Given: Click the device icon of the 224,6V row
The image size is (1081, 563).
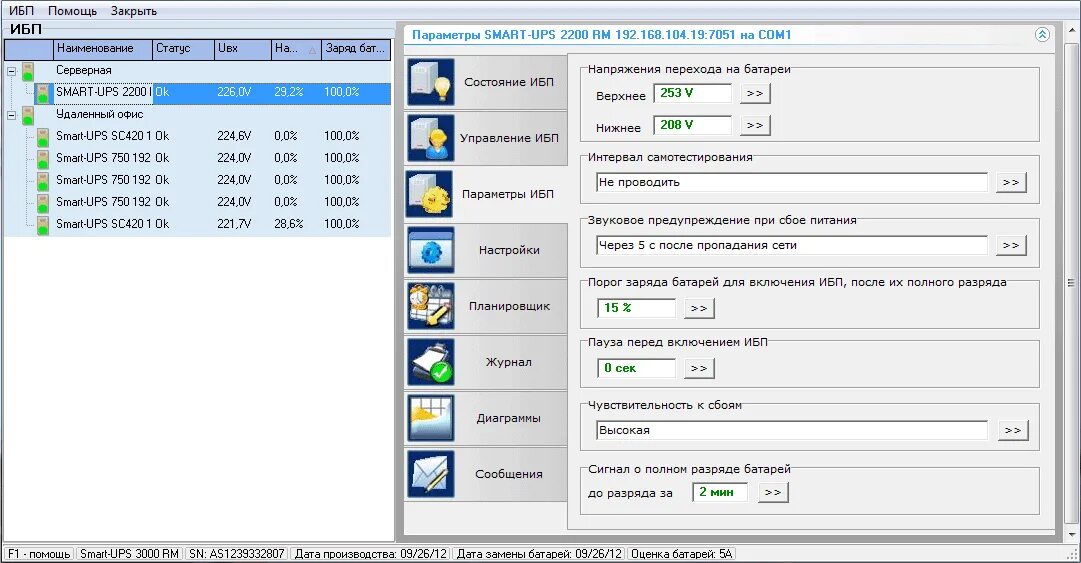Looking at the screenshot, I should tap(43, 136).
